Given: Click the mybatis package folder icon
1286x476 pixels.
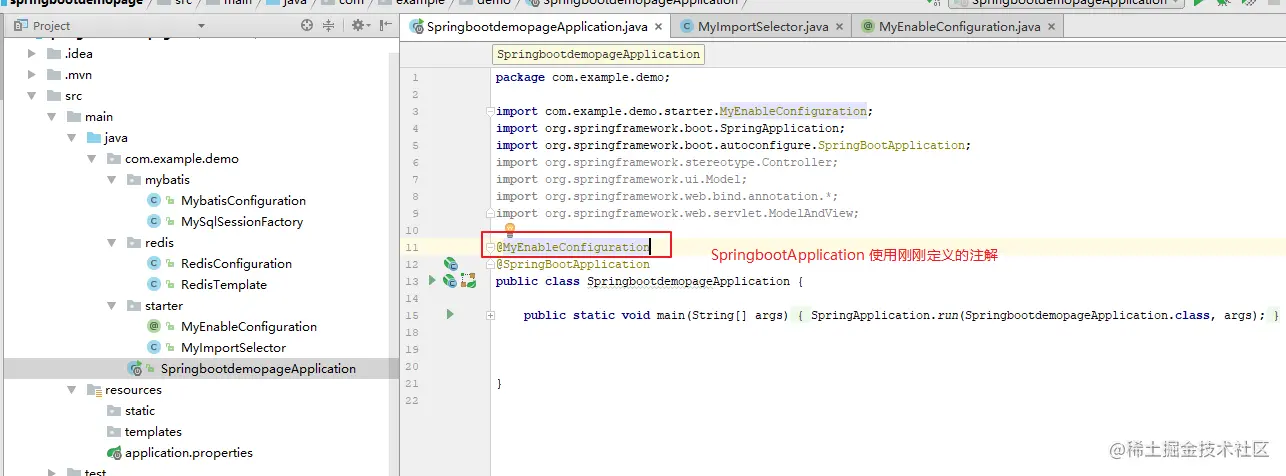Looking at the screenshot, I should 134,180.
